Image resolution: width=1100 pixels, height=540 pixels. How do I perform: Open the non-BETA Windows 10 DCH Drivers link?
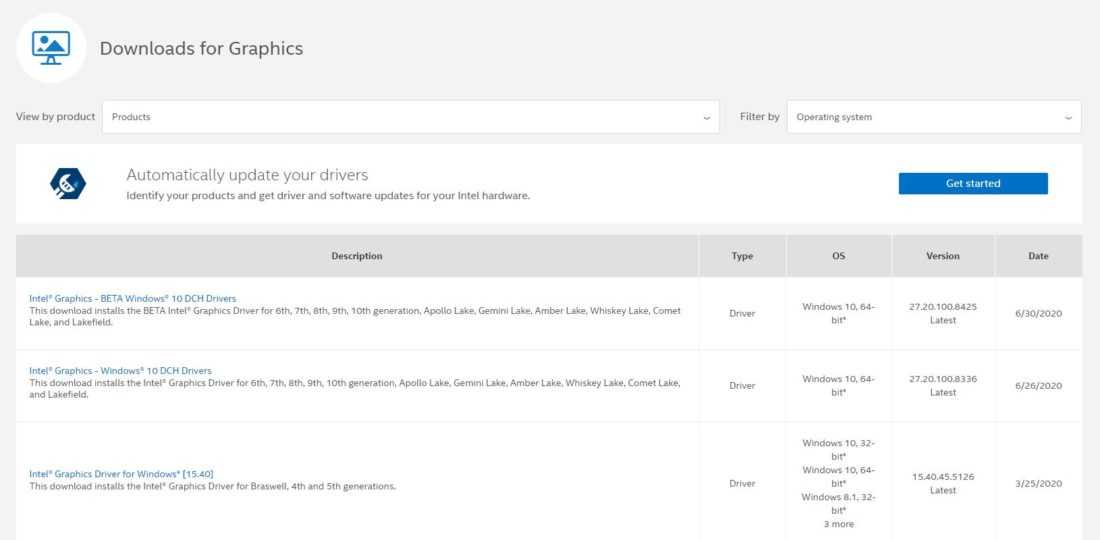120,370
